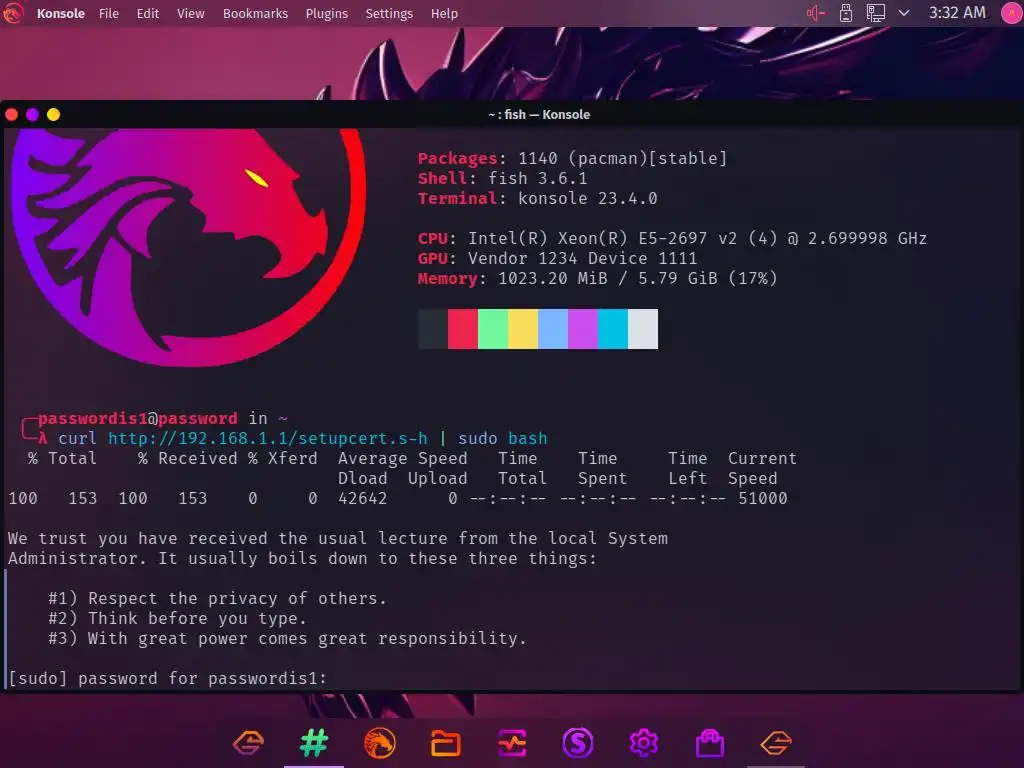Click the Garuda dragon launcher icon in top panel
The height and width of the screenshot is (768, 1024).
[12, 13]
